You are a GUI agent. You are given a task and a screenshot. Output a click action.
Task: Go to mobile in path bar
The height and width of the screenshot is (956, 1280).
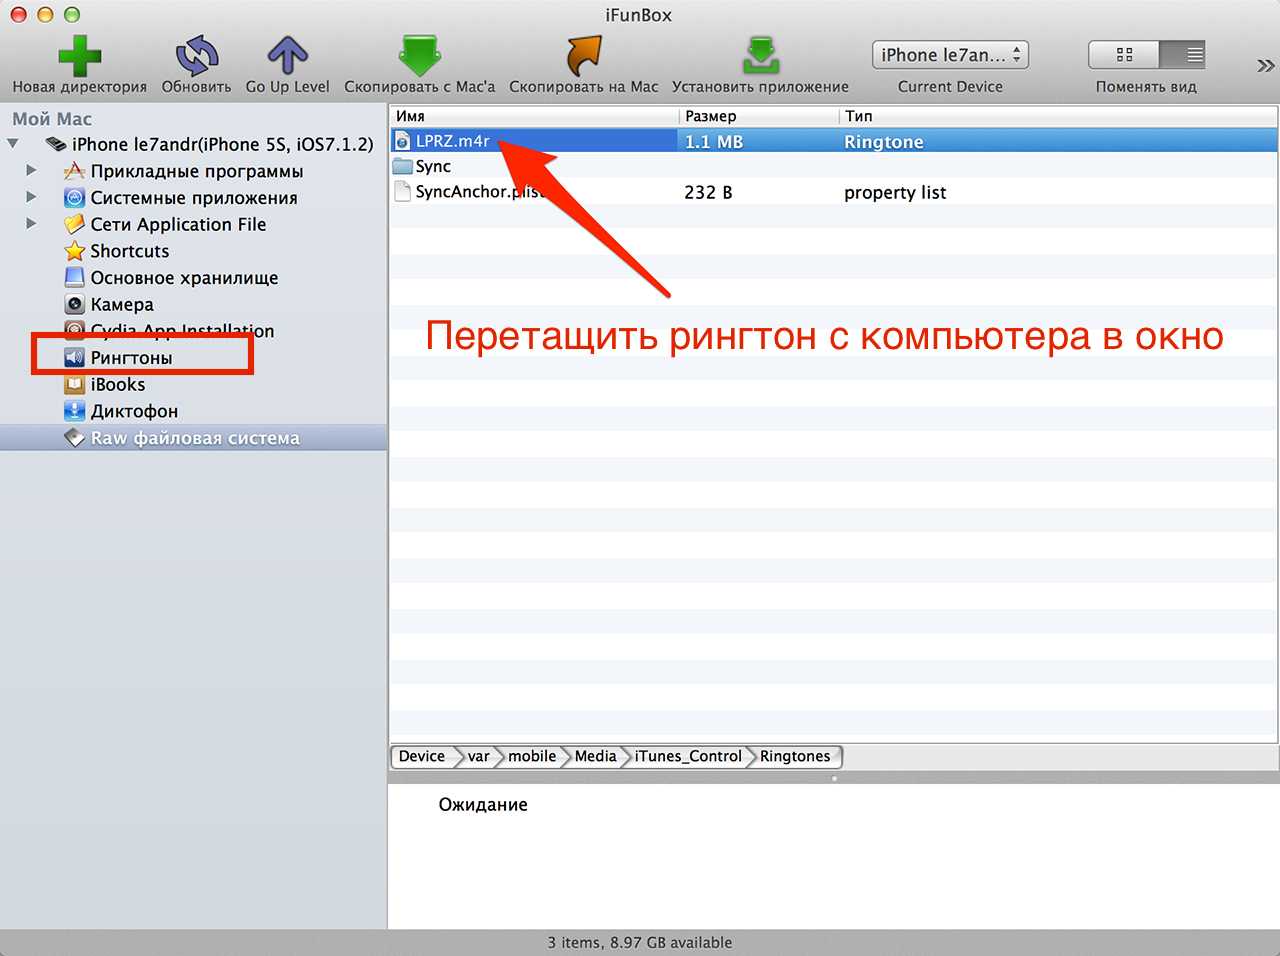pyautogui.click(x=531, y=756)
